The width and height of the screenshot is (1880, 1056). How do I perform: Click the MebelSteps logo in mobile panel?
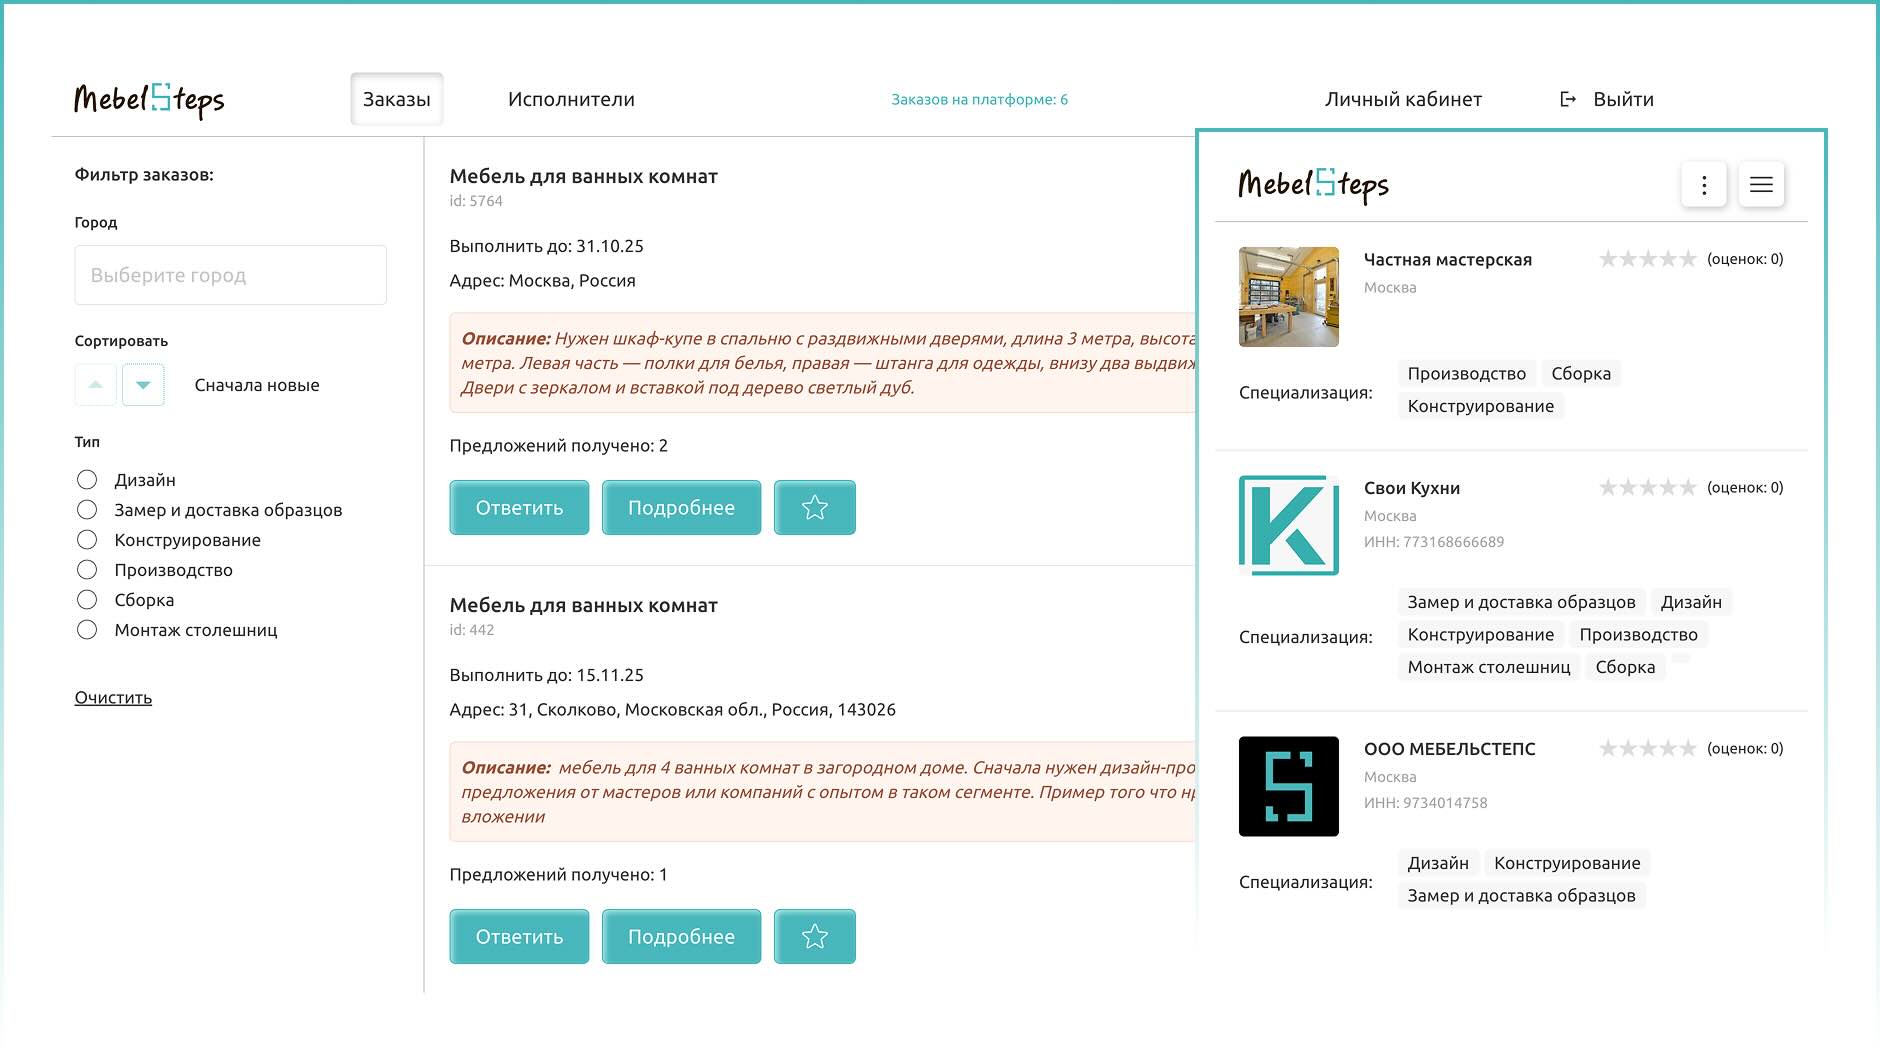[1313, 184]
